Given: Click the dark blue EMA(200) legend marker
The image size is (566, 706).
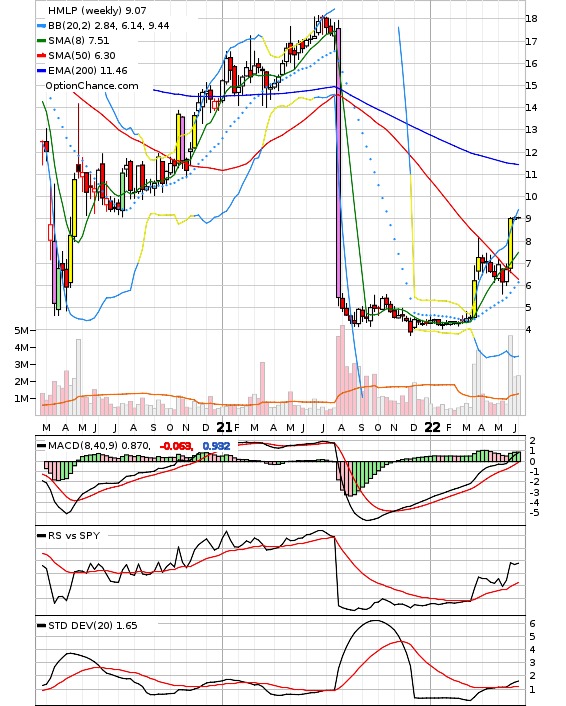Looking at the screenshot, I should pos(41,71).
